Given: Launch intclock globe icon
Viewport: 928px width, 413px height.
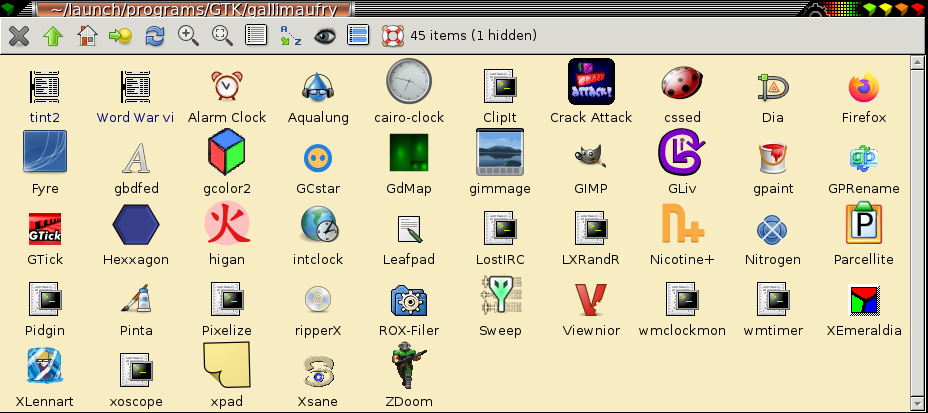Looking at the screenshot, I should tap(319, 224).
